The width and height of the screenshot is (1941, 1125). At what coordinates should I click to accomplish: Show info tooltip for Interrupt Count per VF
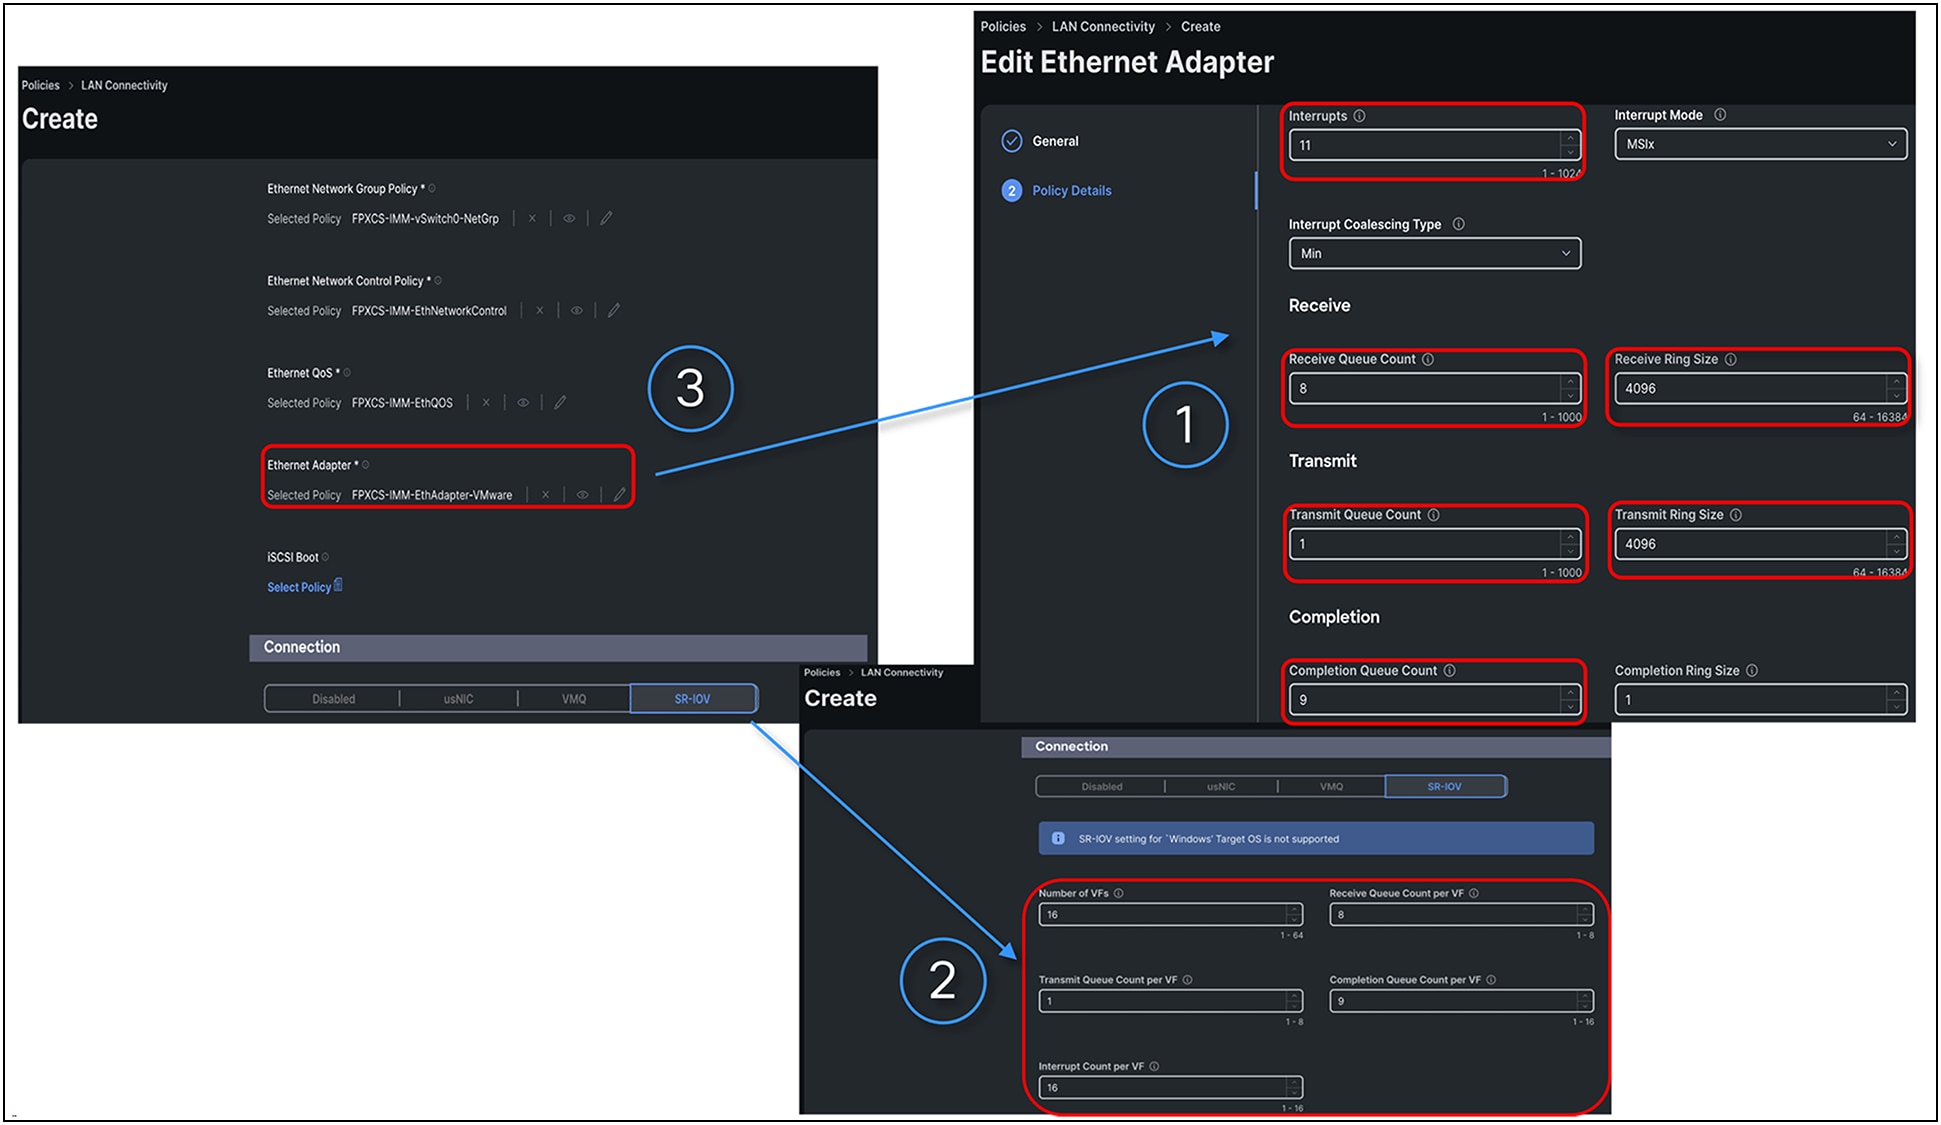[1154, 1066]
